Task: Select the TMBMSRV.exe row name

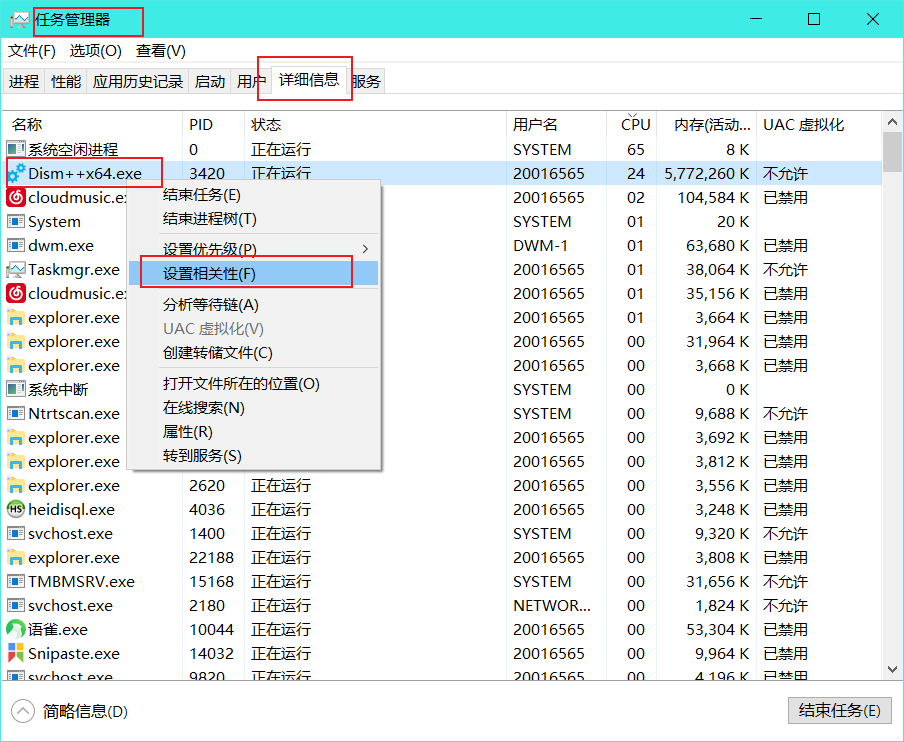Action: pyautogui.click(x=81, y=582)
